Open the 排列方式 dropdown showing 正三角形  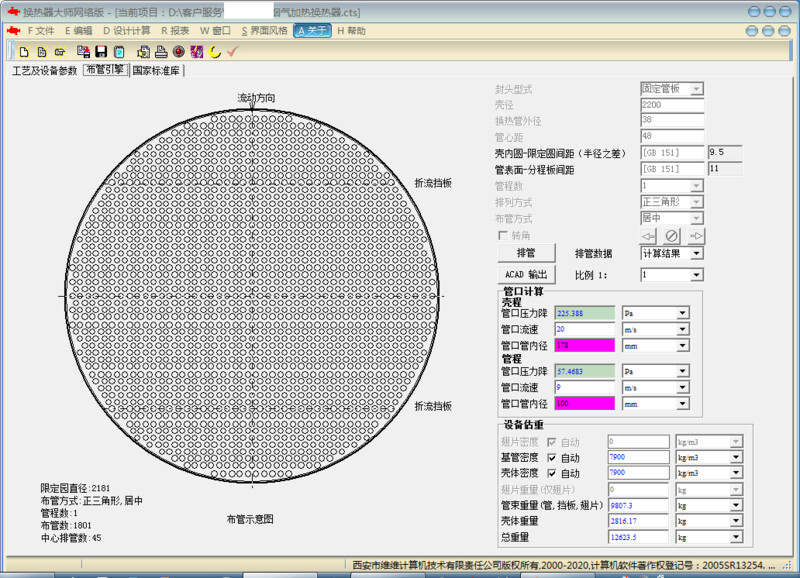pyautogui.click(x=697, y=202)
